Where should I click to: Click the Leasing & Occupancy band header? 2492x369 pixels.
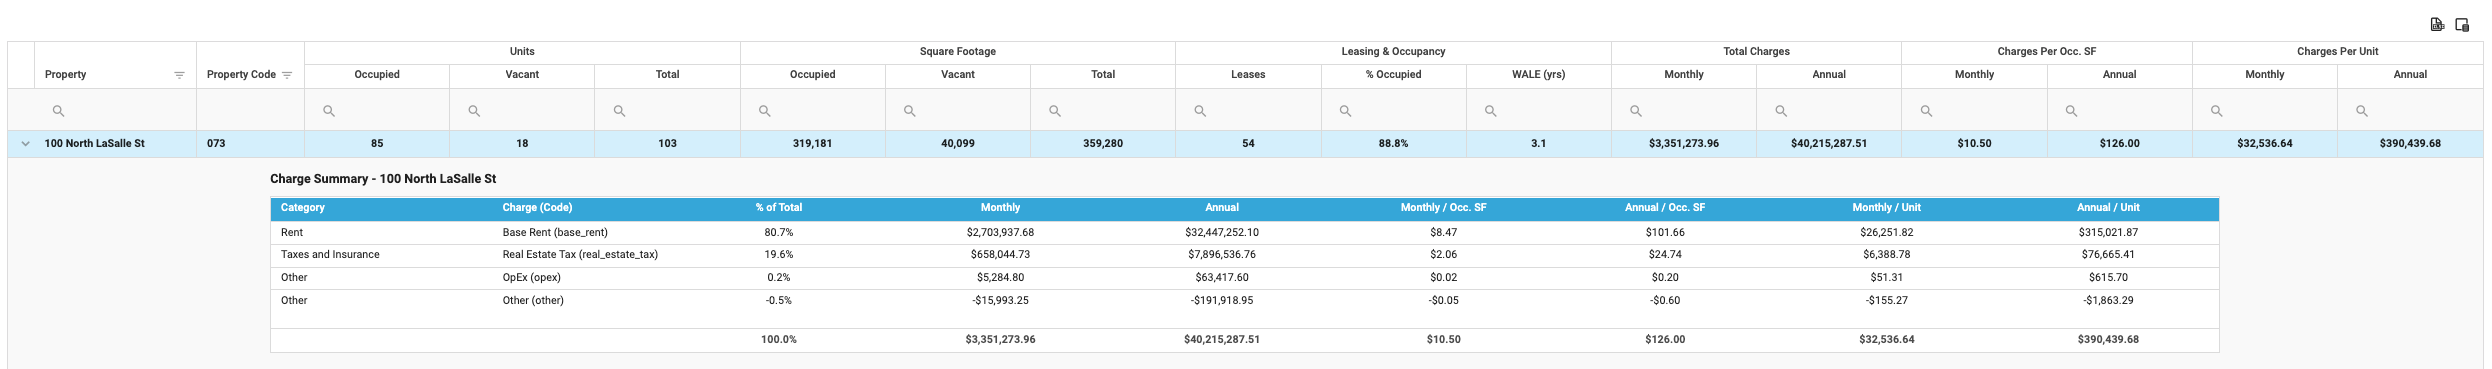point(1393,52)
